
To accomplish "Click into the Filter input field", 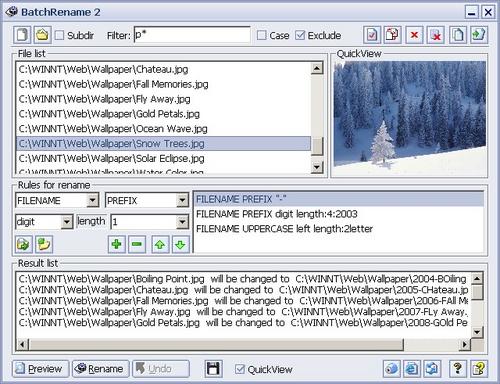I will (192, 35).
